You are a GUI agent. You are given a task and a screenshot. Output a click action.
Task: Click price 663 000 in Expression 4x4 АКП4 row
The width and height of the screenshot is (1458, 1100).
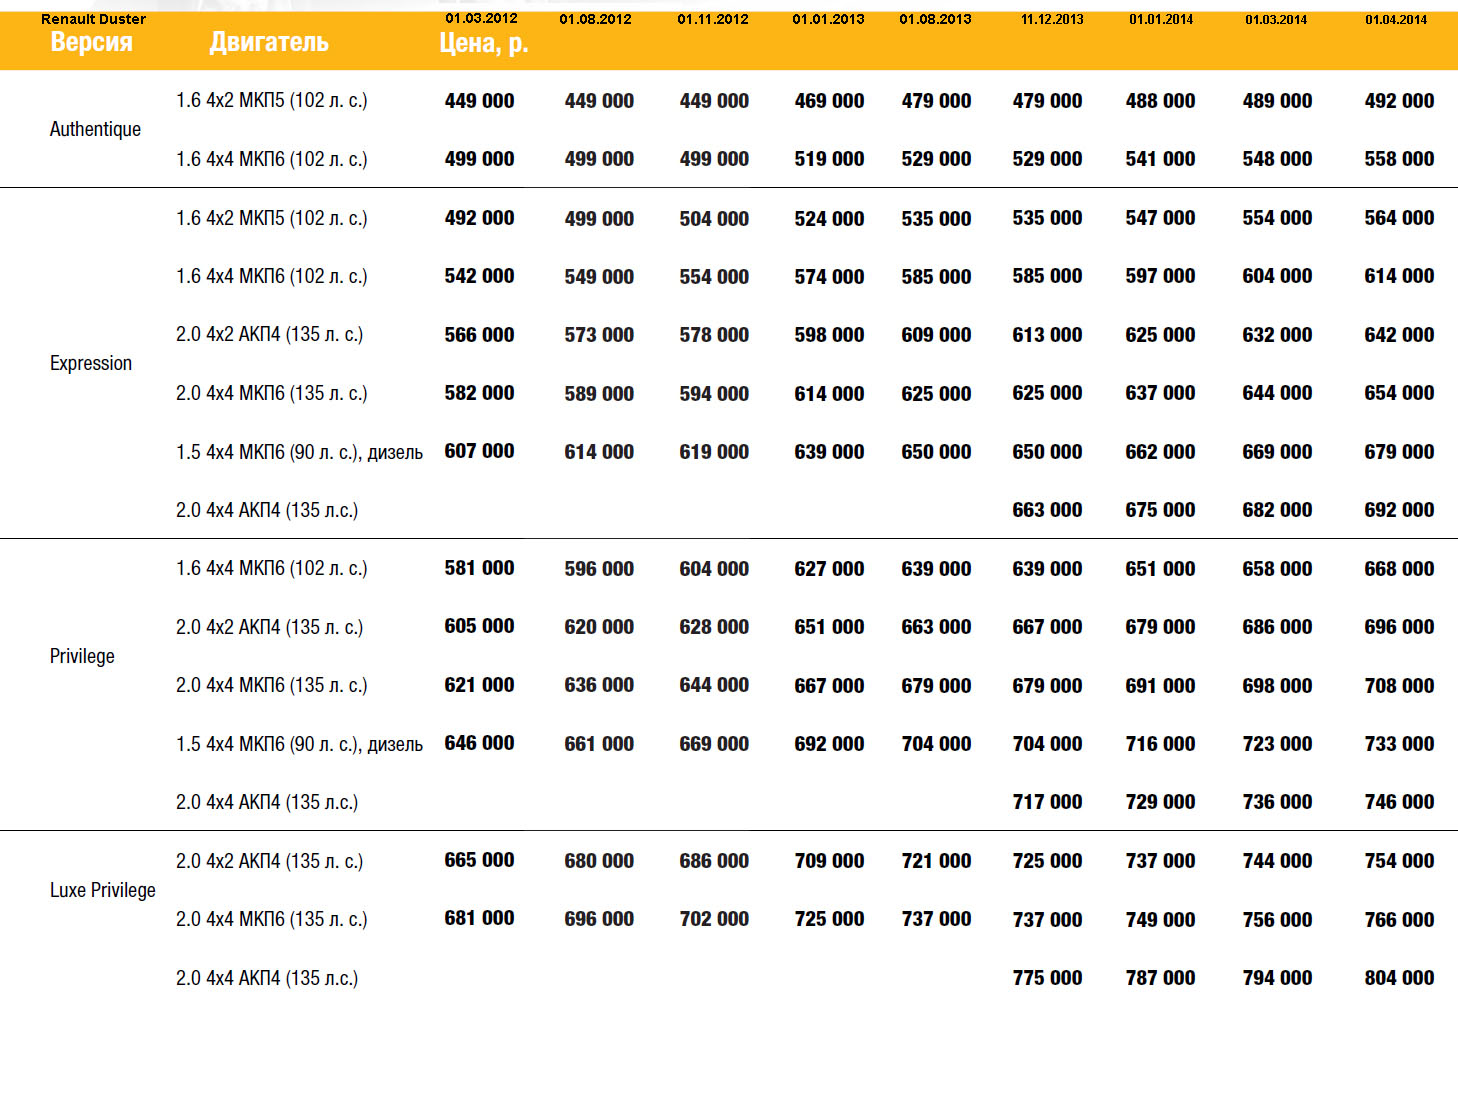coord(1047,510)
